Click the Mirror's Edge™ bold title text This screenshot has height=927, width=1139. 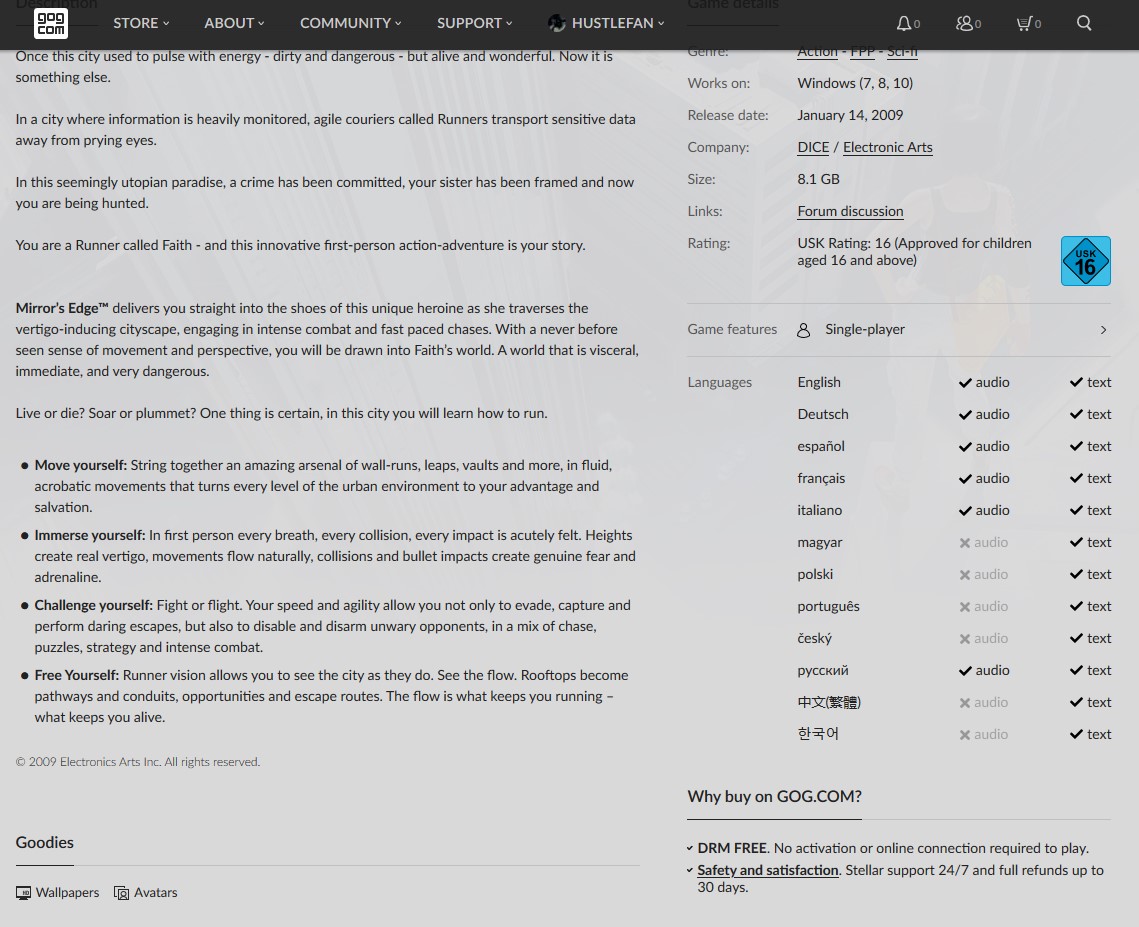tap(62, 309)
